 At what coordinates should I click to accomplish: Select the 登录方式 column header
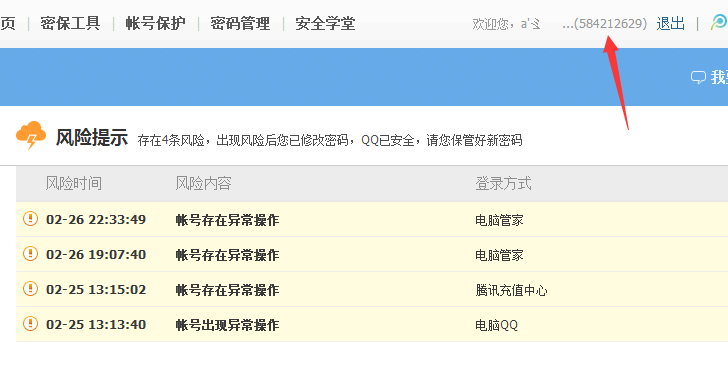coord(503,183)
